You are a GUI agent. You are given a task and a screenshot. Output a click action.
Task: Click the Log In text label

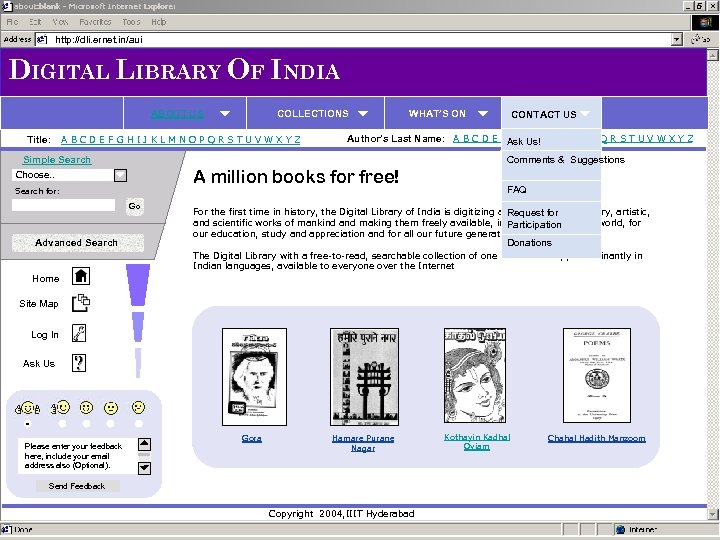pos(45,335)
